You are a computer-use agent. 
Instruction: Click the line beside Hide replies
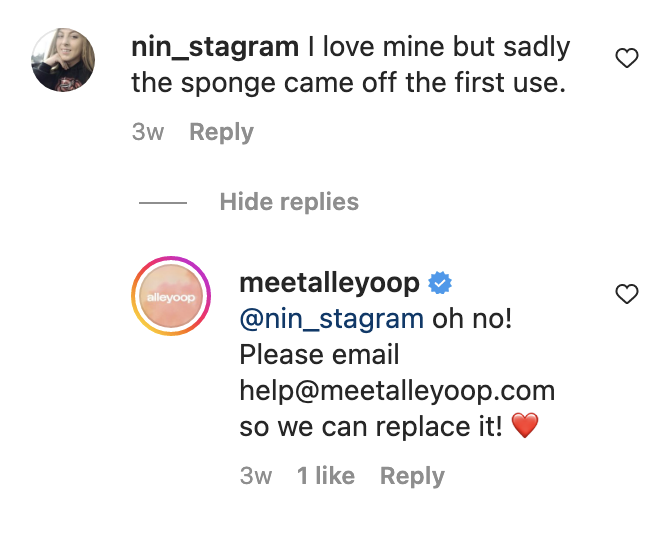(x=163, y=203)
